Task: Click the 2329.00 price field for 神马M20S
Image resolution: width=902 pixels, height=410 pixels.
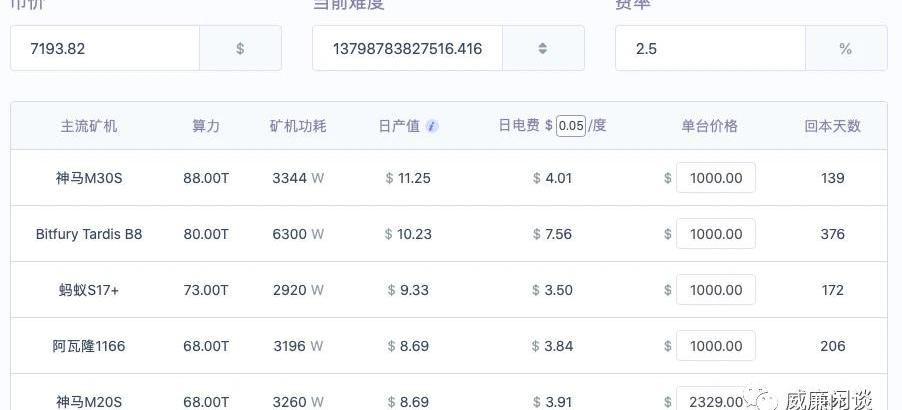Action: [715, 400]
